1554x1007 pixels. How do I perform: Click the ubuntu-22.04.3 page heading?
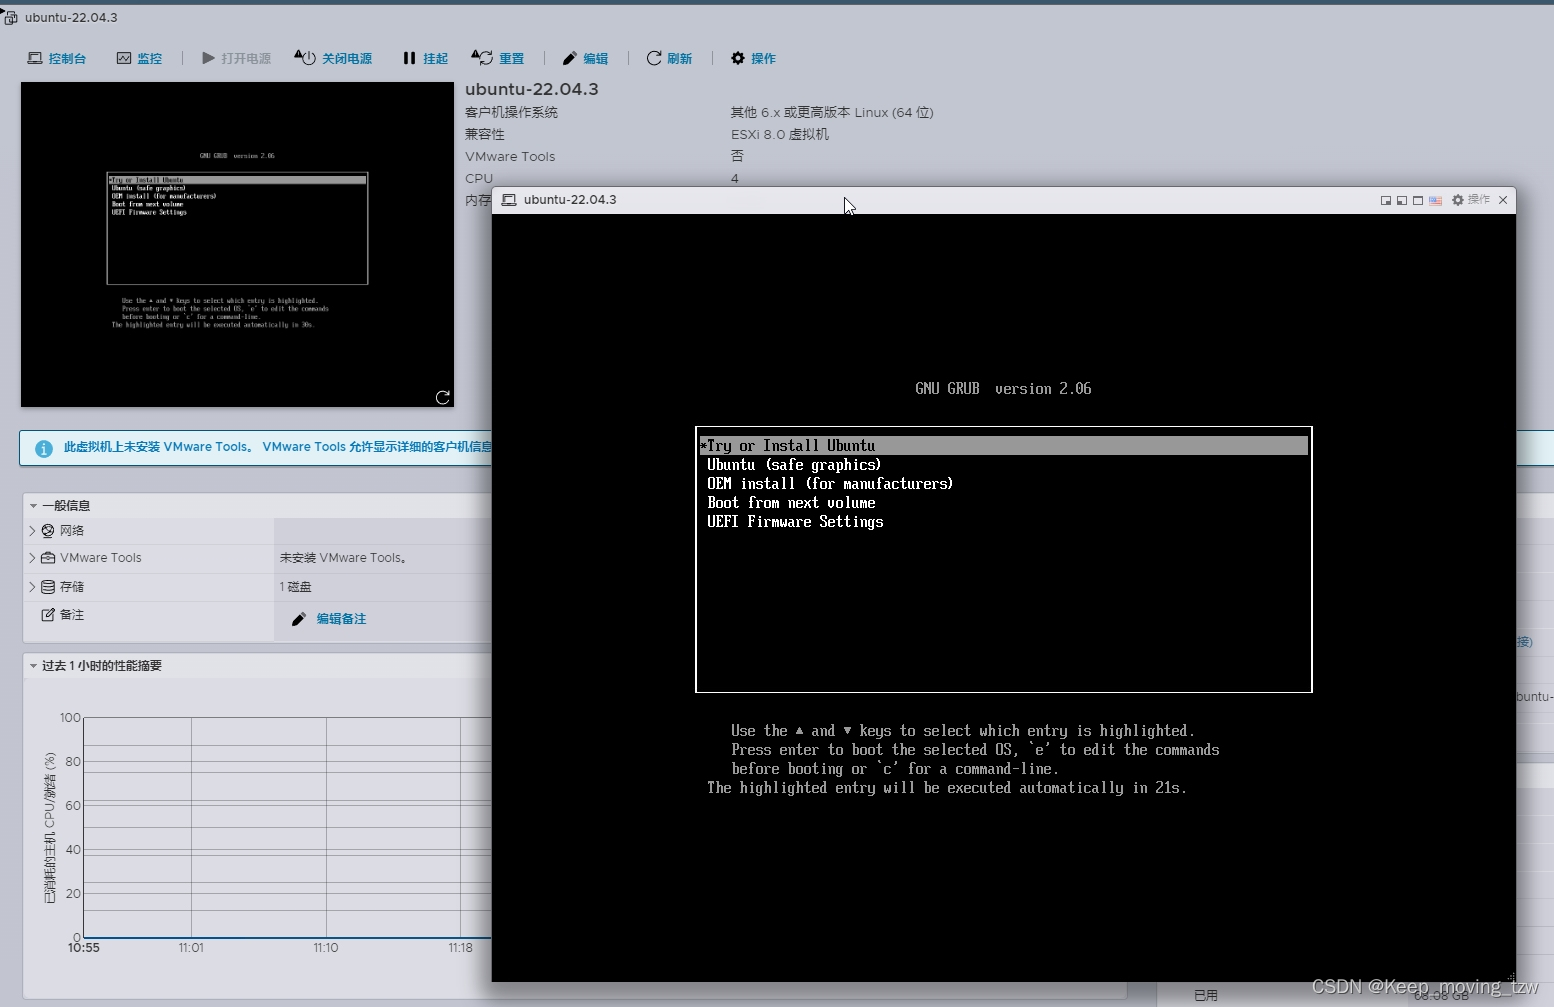point(532,89)
